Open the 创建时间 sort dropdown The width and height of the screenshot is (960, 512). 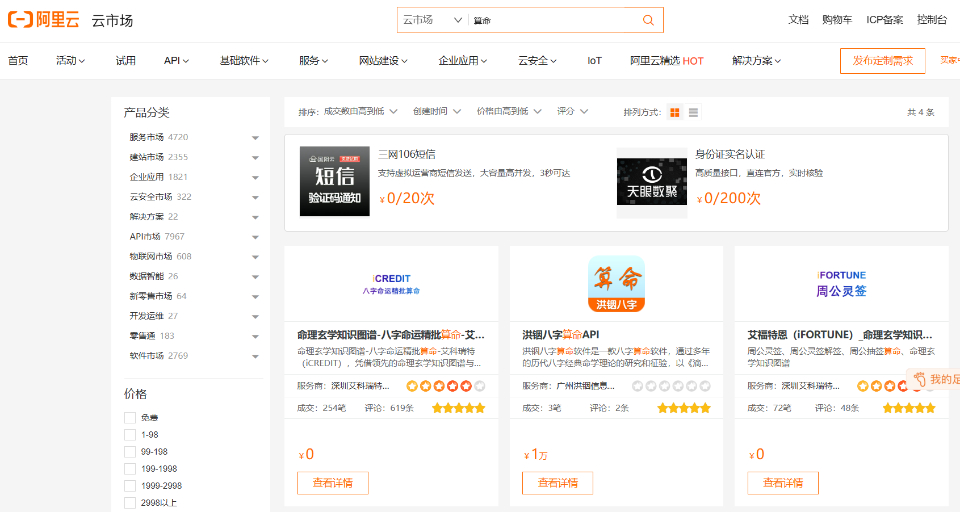point(437,111)
